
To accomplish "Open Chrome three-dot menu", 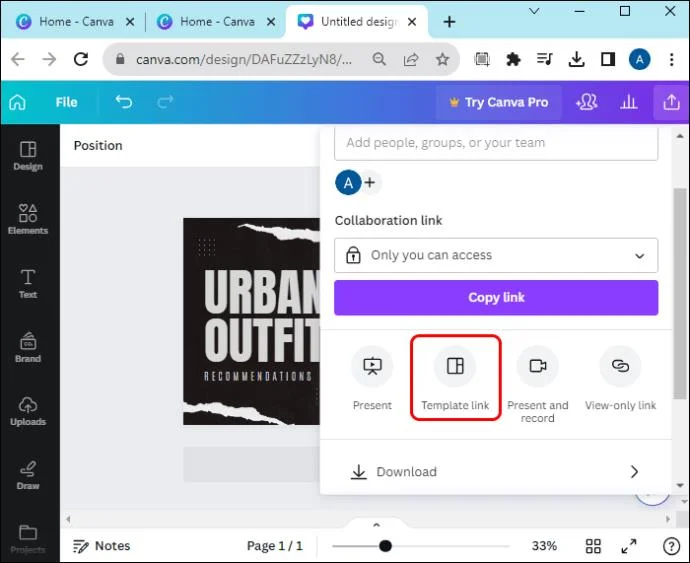I will coord(672,59).
